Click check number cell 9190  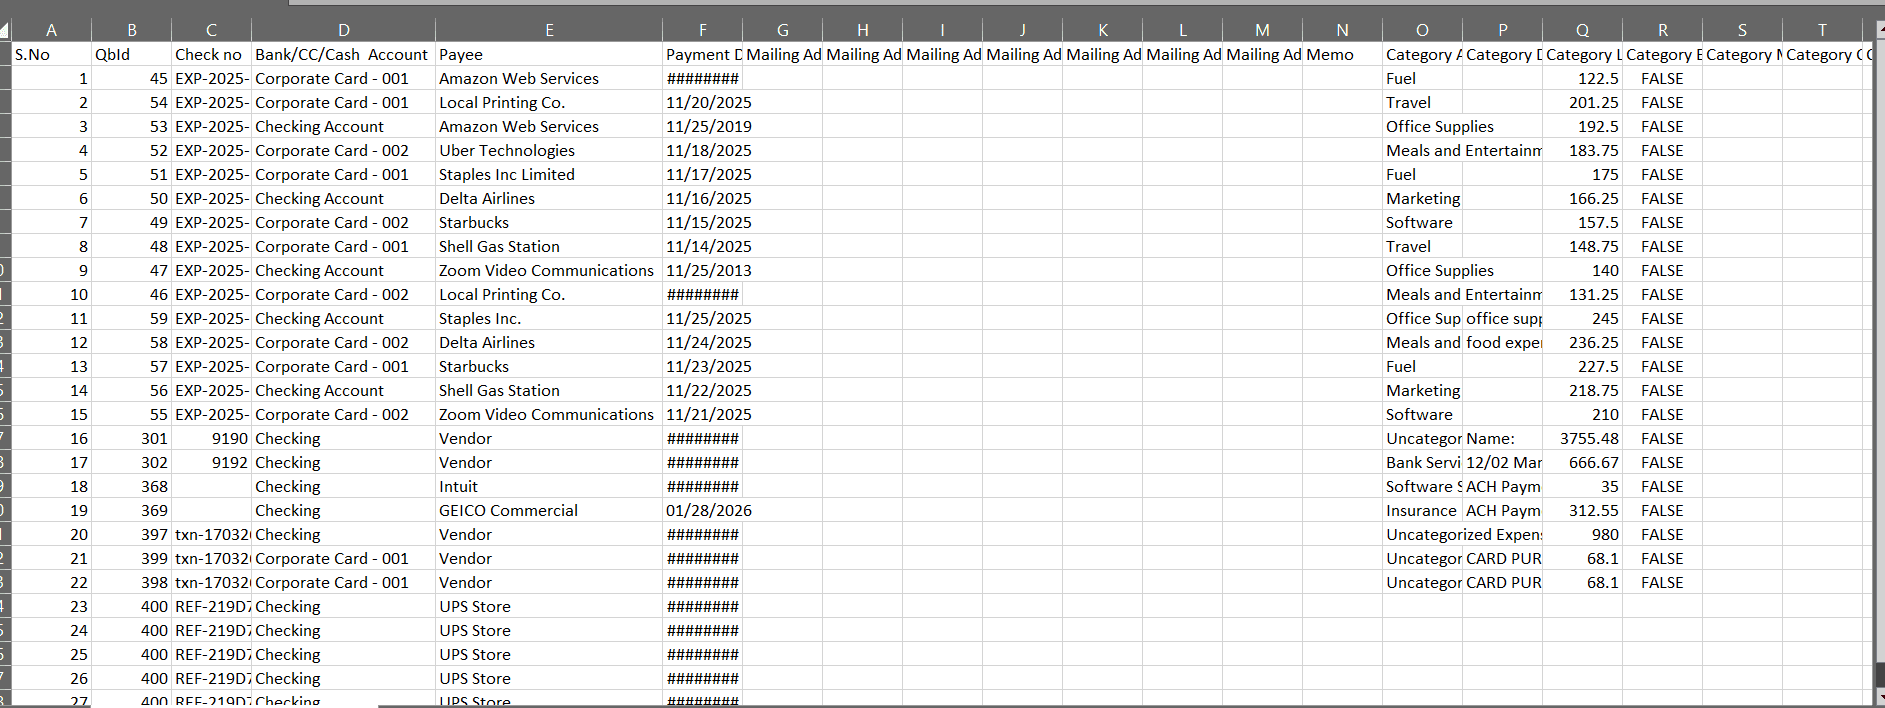[x=211, y=438]
